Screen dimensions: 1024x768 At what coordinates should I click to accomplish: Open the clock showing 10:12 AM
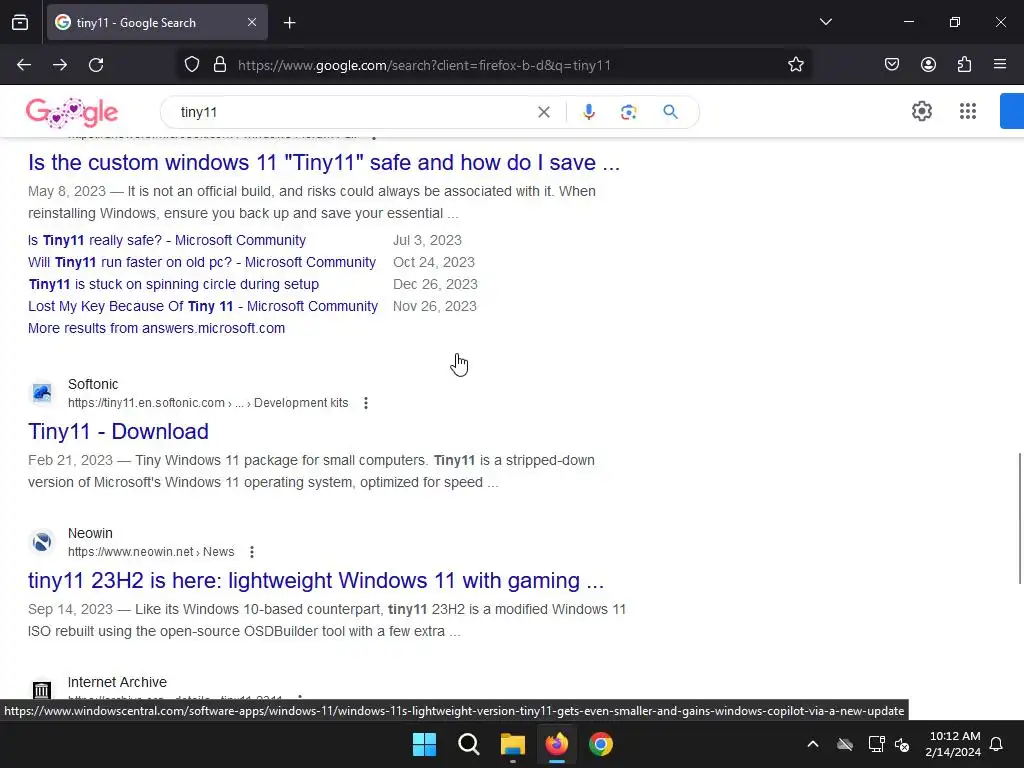pos(953,744)
